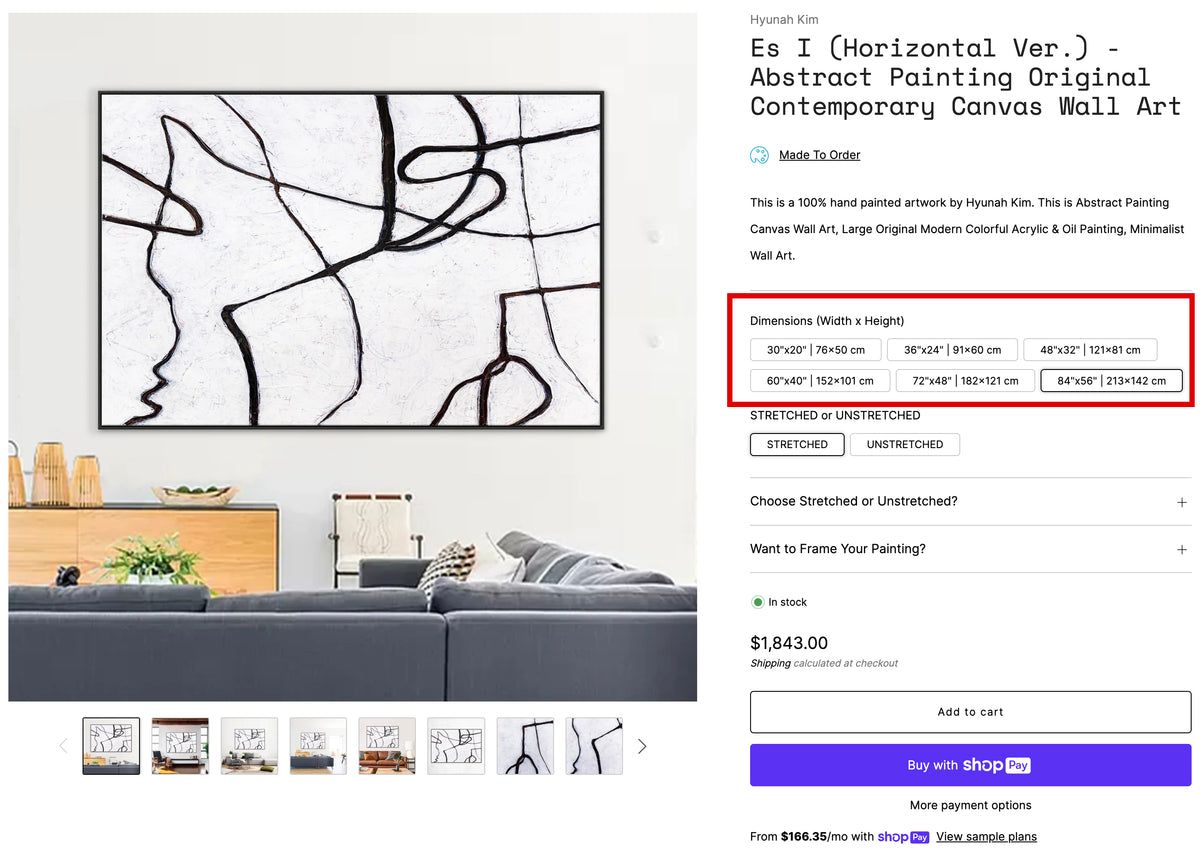Open the Shipping policy link
Viewport: 1200px width, 860px height.
coord(770,663)
